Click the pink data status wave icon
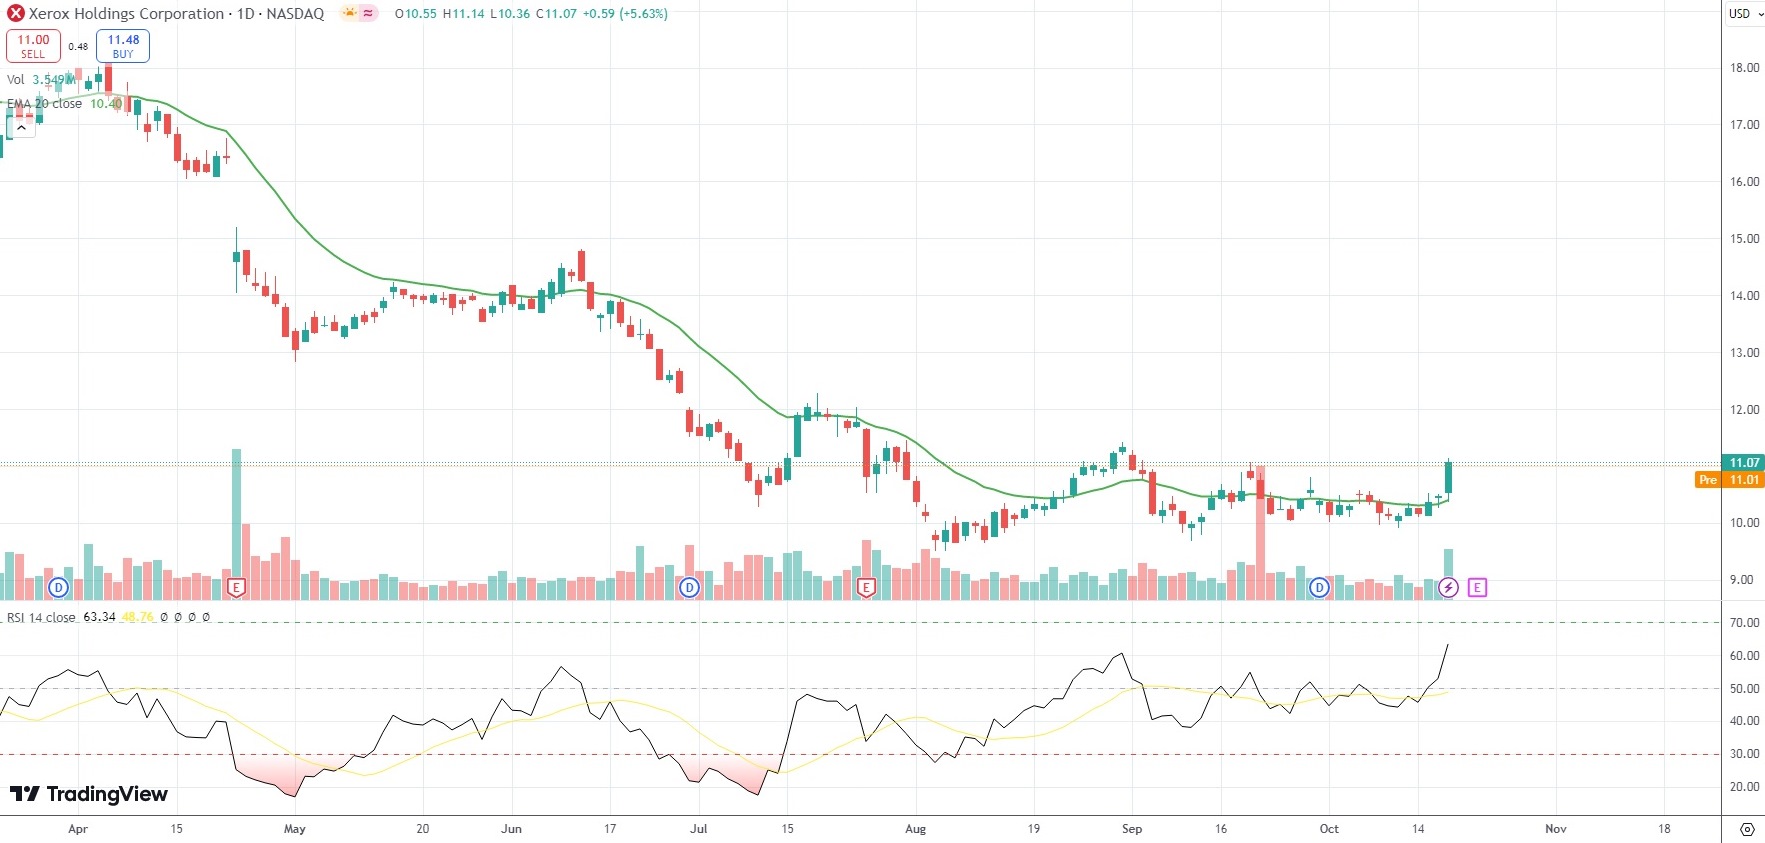 [368, 14]
